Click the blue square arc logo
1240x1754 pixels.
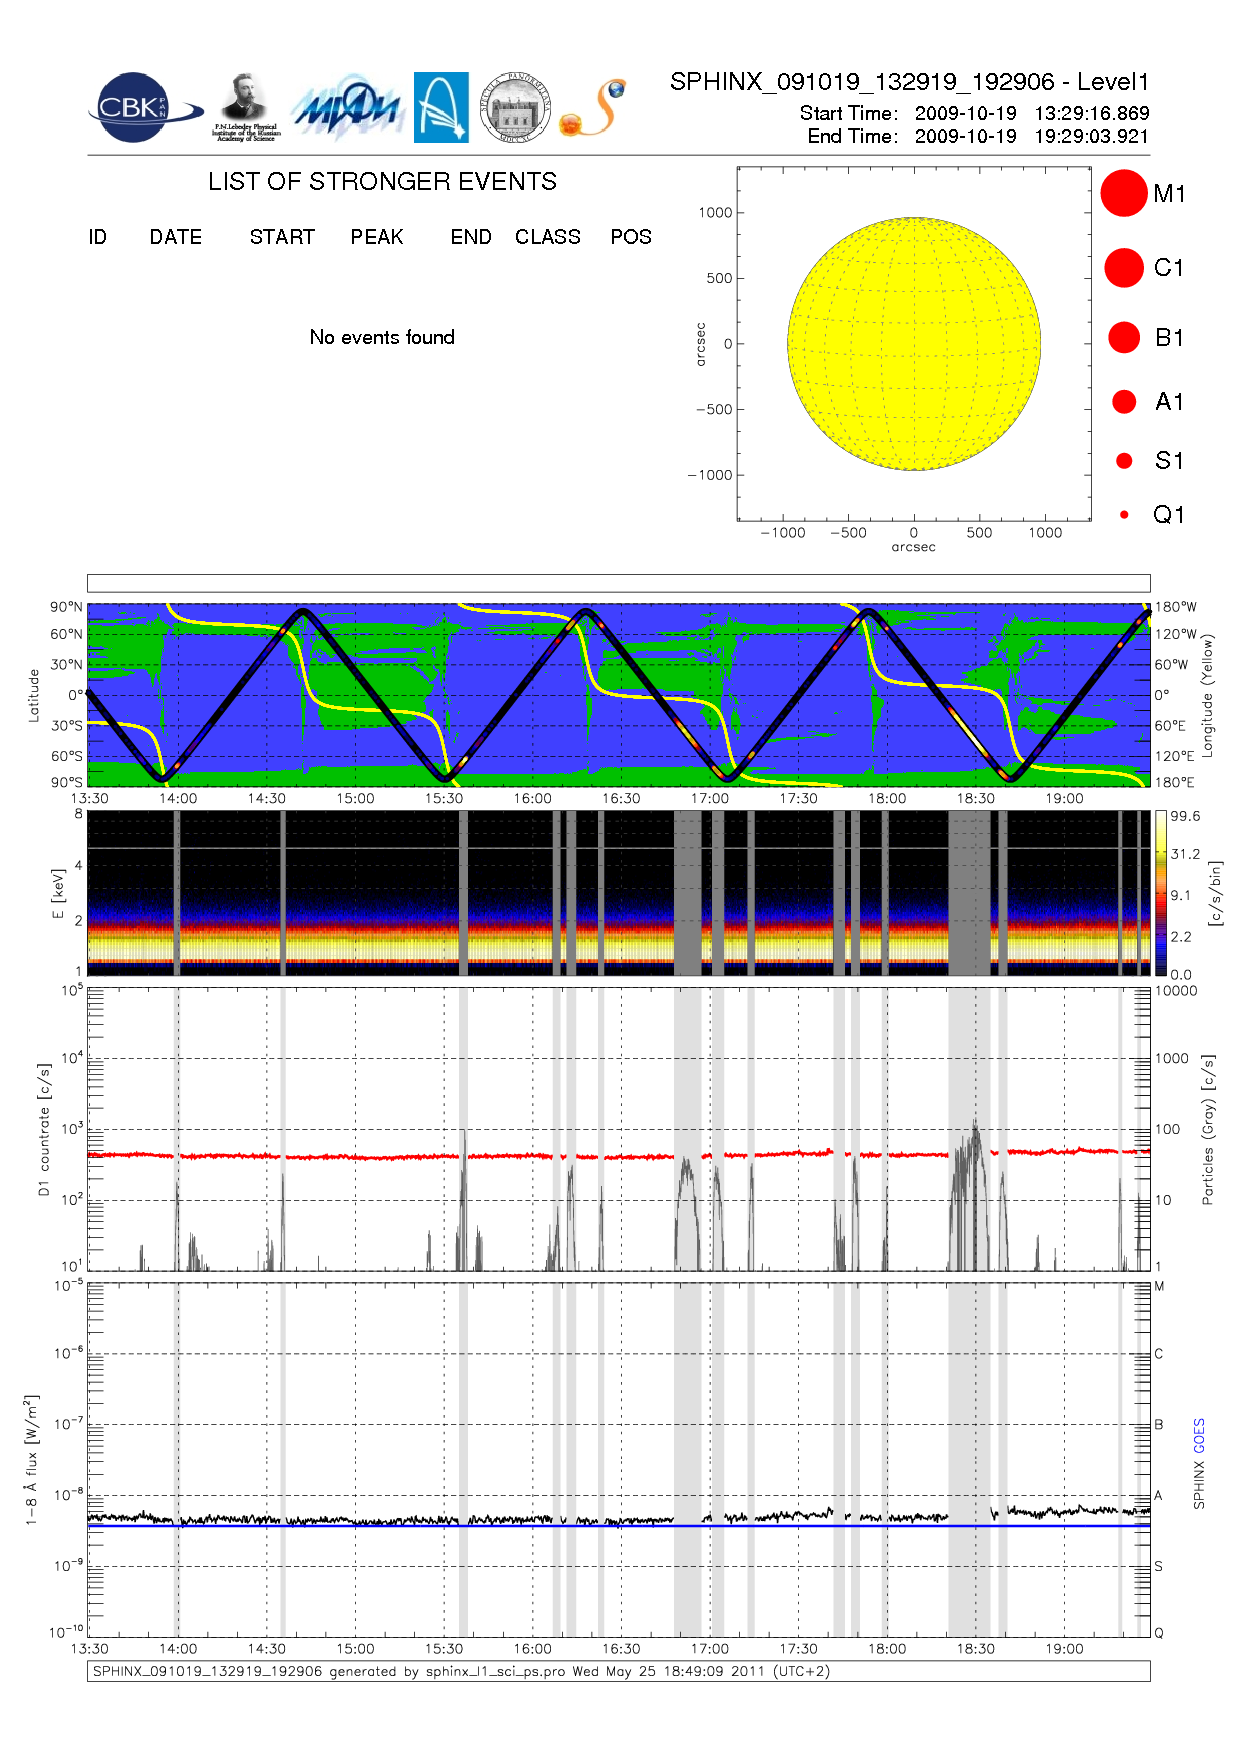[x=441, y=107]
